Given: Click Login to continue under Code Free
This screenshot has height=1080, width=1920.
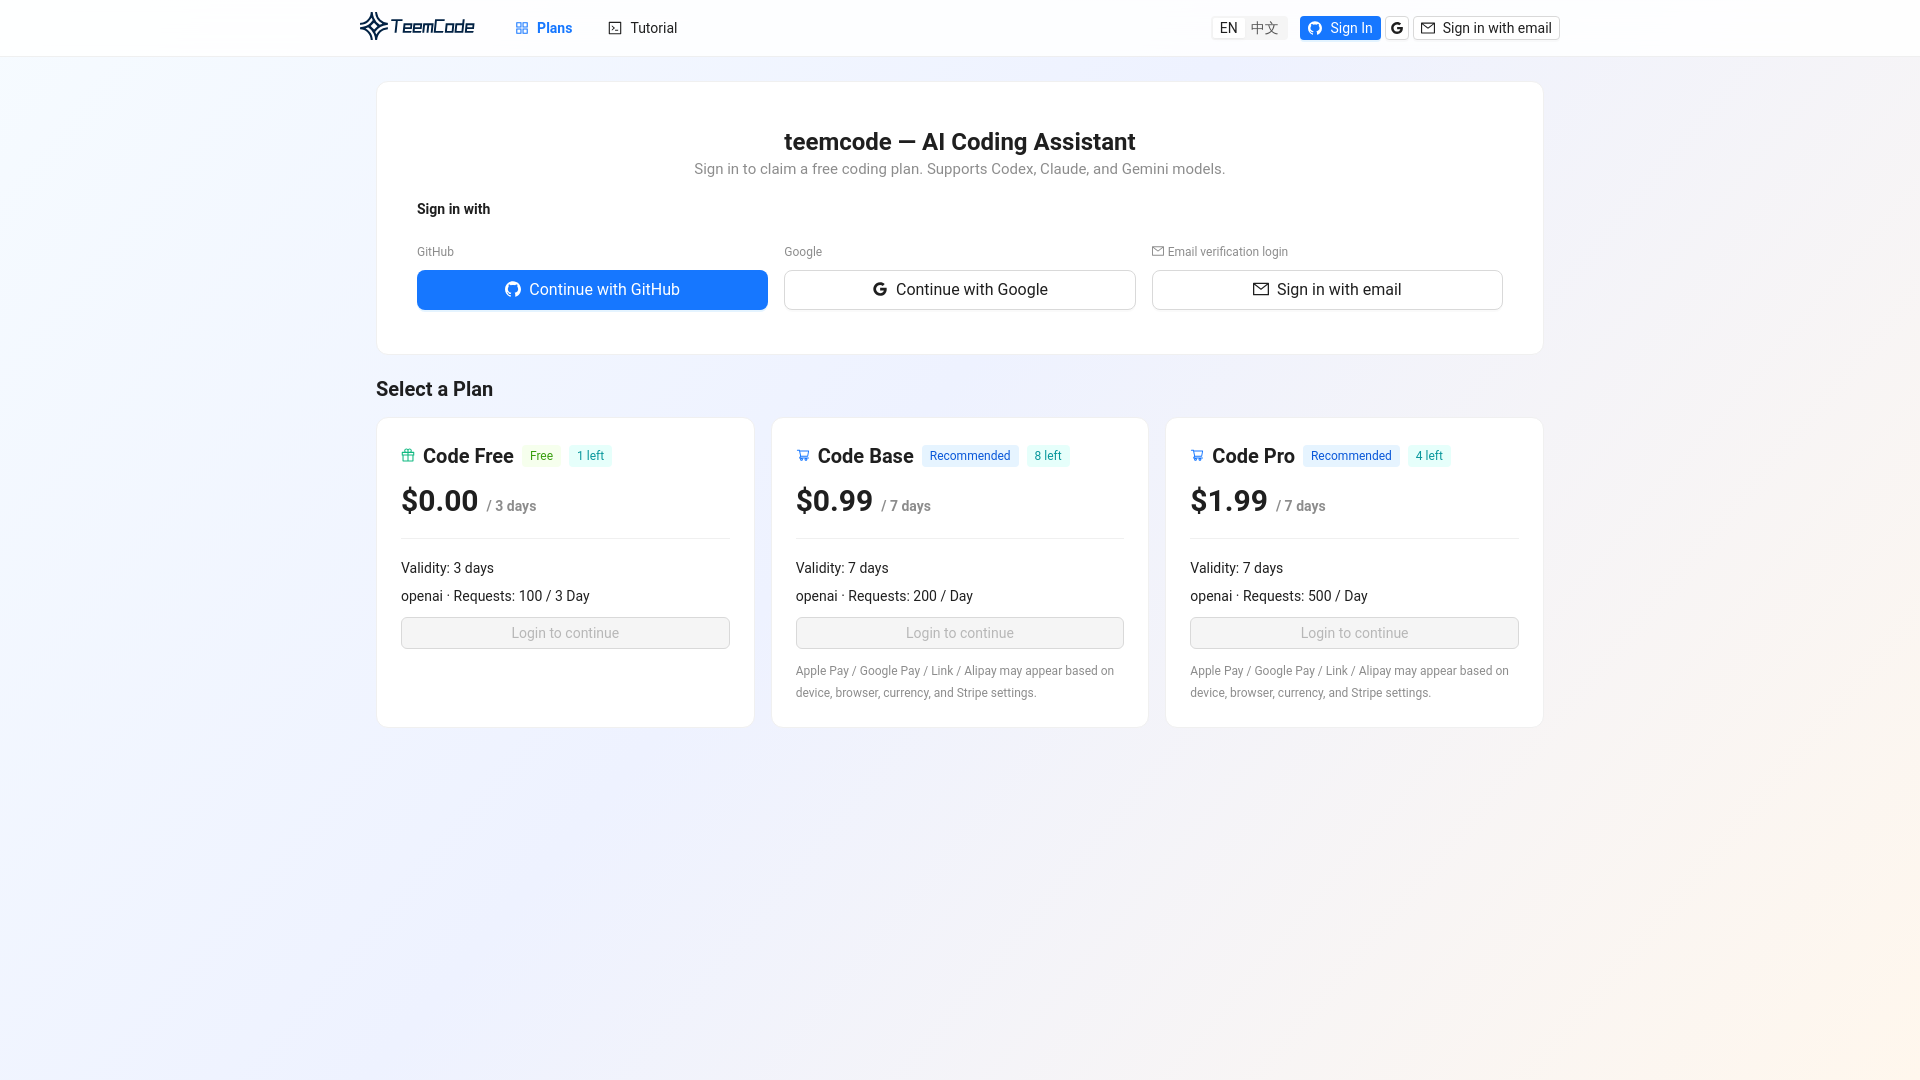Looking at the screenshot, I should point(565,633).
